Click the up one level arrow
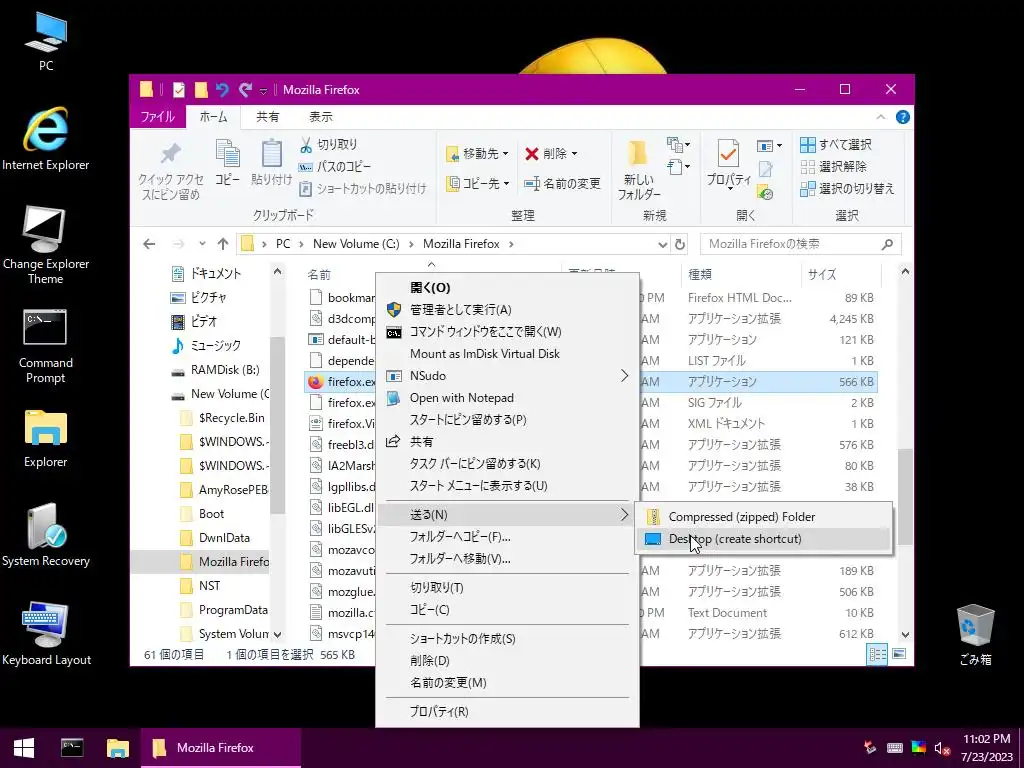The image size is (1024, 768). [x=223, y=244]
